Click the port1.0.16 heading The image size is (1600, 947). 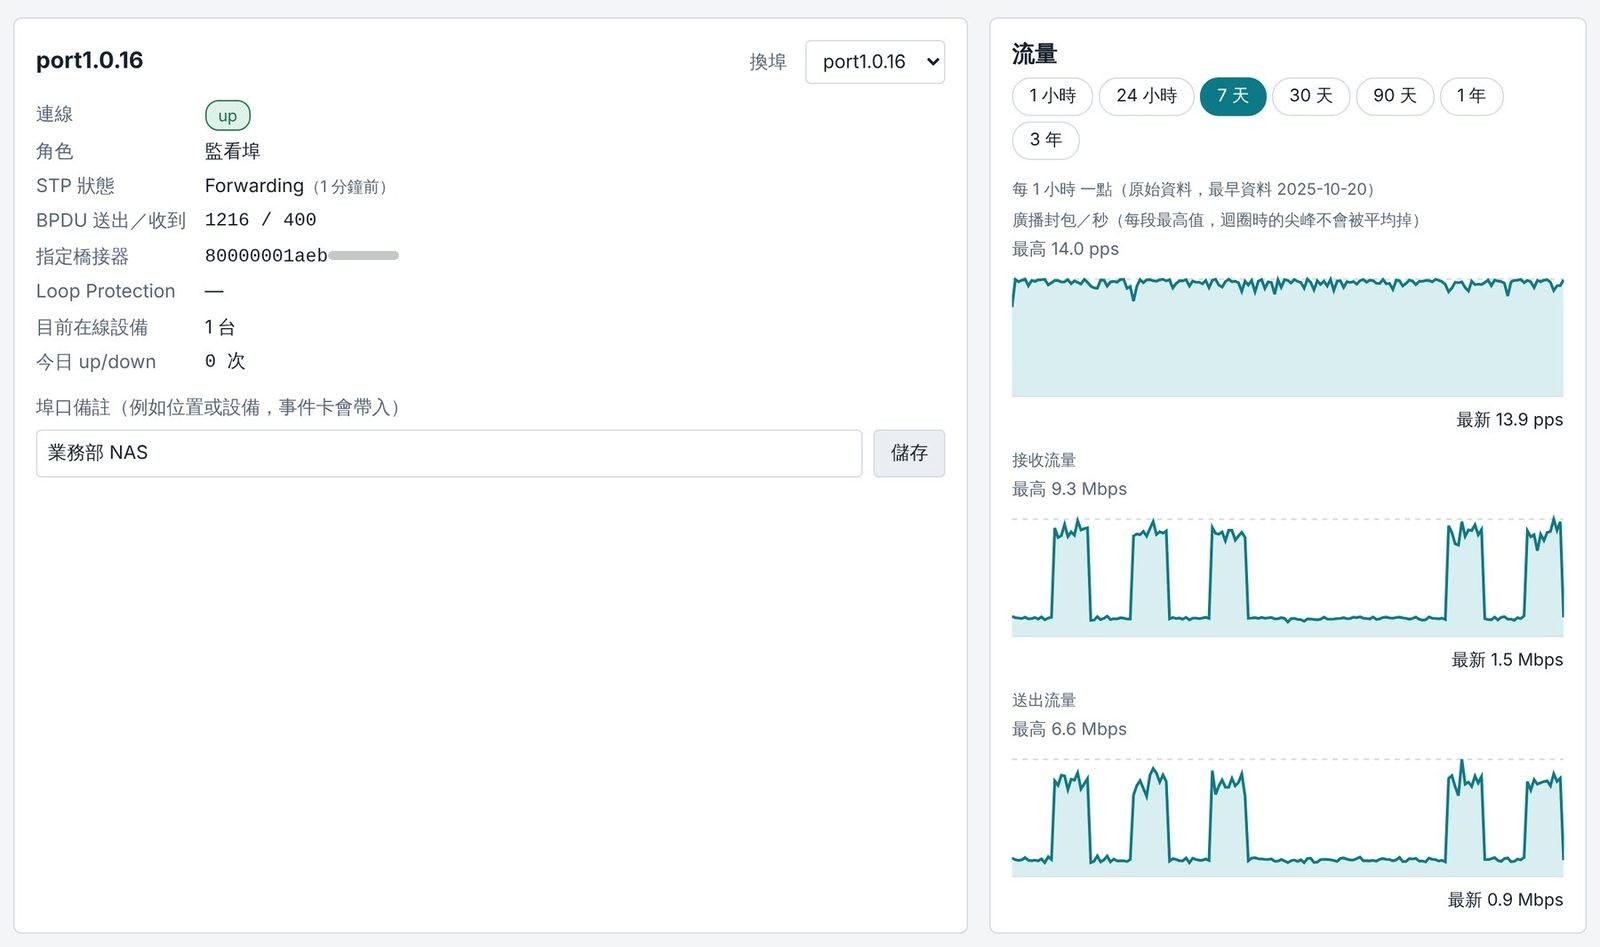tap(90, 60)
